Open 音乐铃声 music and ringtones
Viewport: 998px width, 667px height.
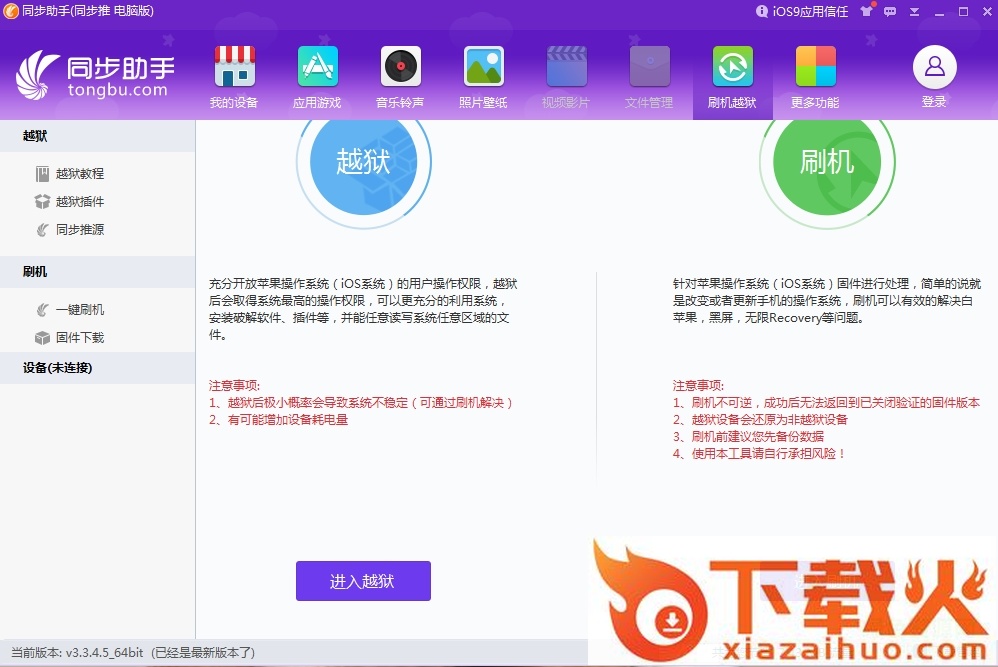pyautogui.click(x=400, y=77)
